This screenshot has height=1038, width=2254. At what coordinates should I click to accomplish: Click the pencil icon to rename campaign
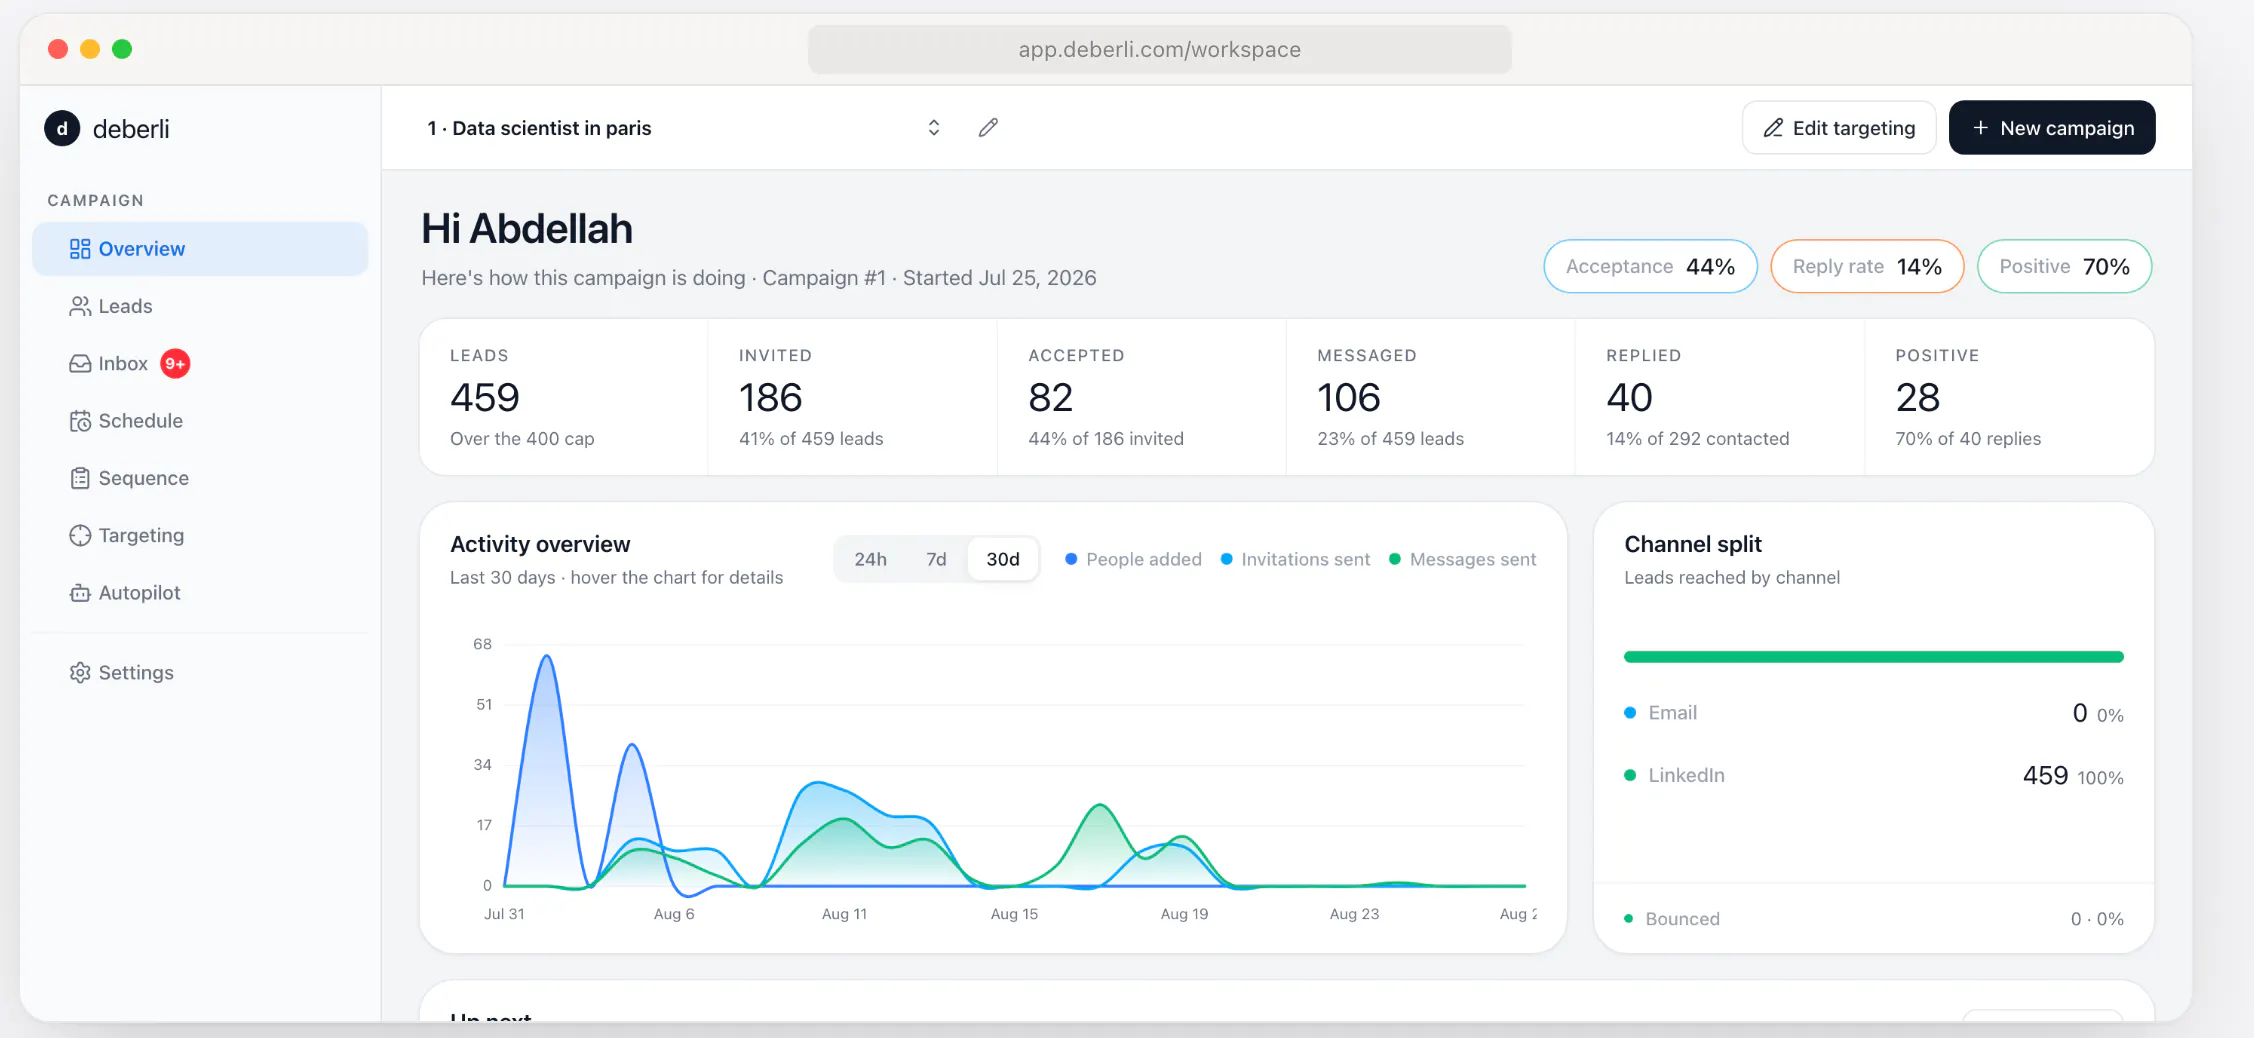click(988, 128)
